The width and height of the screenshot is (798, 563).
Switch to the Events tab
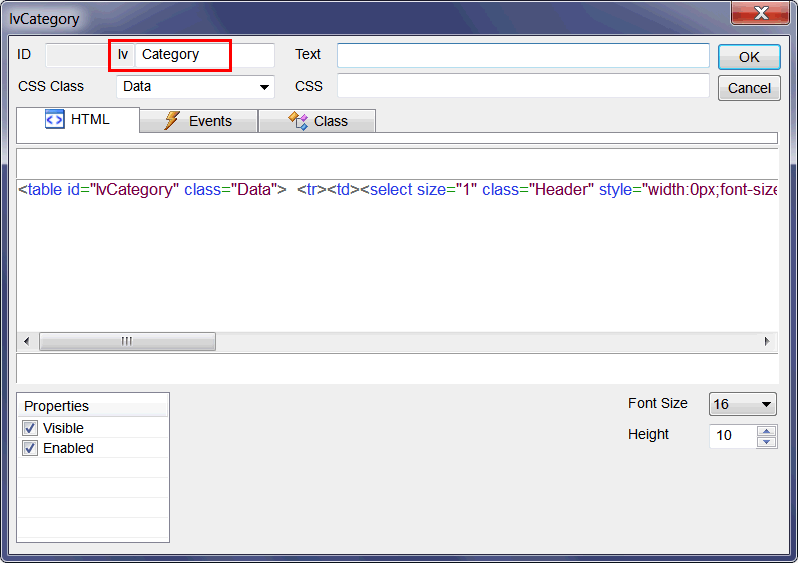(x=198, y=121)
